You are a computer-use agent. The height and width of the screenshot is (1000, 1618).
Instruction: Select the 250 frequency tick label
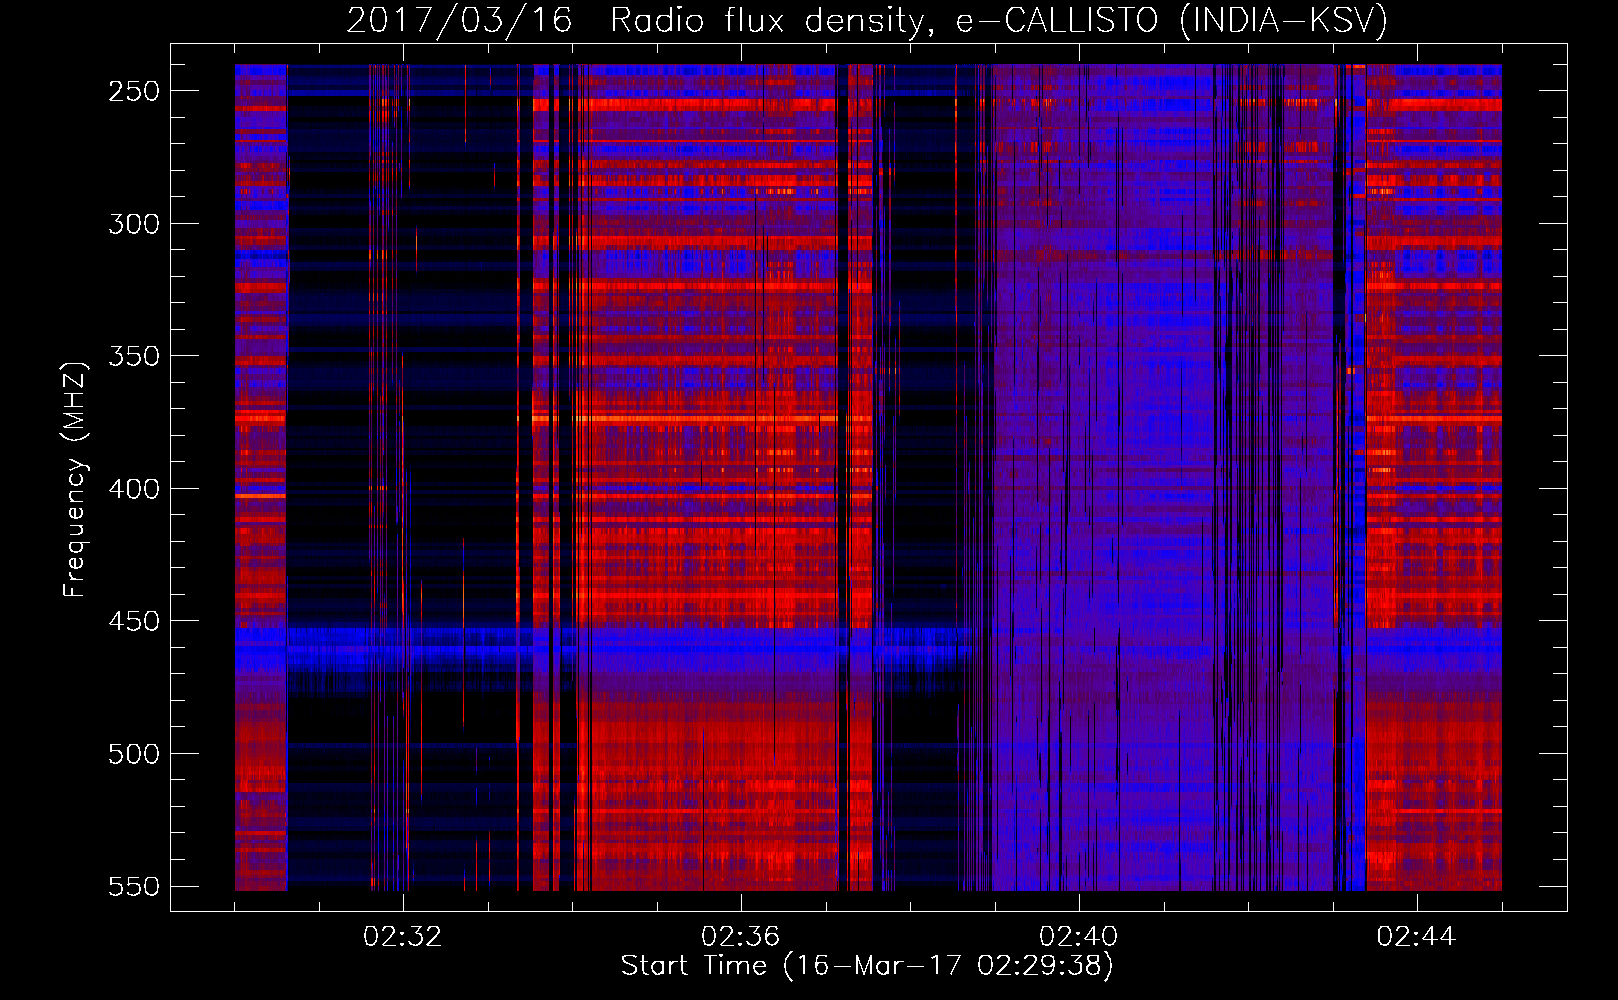pyautogui.click(x=134, y=91)
